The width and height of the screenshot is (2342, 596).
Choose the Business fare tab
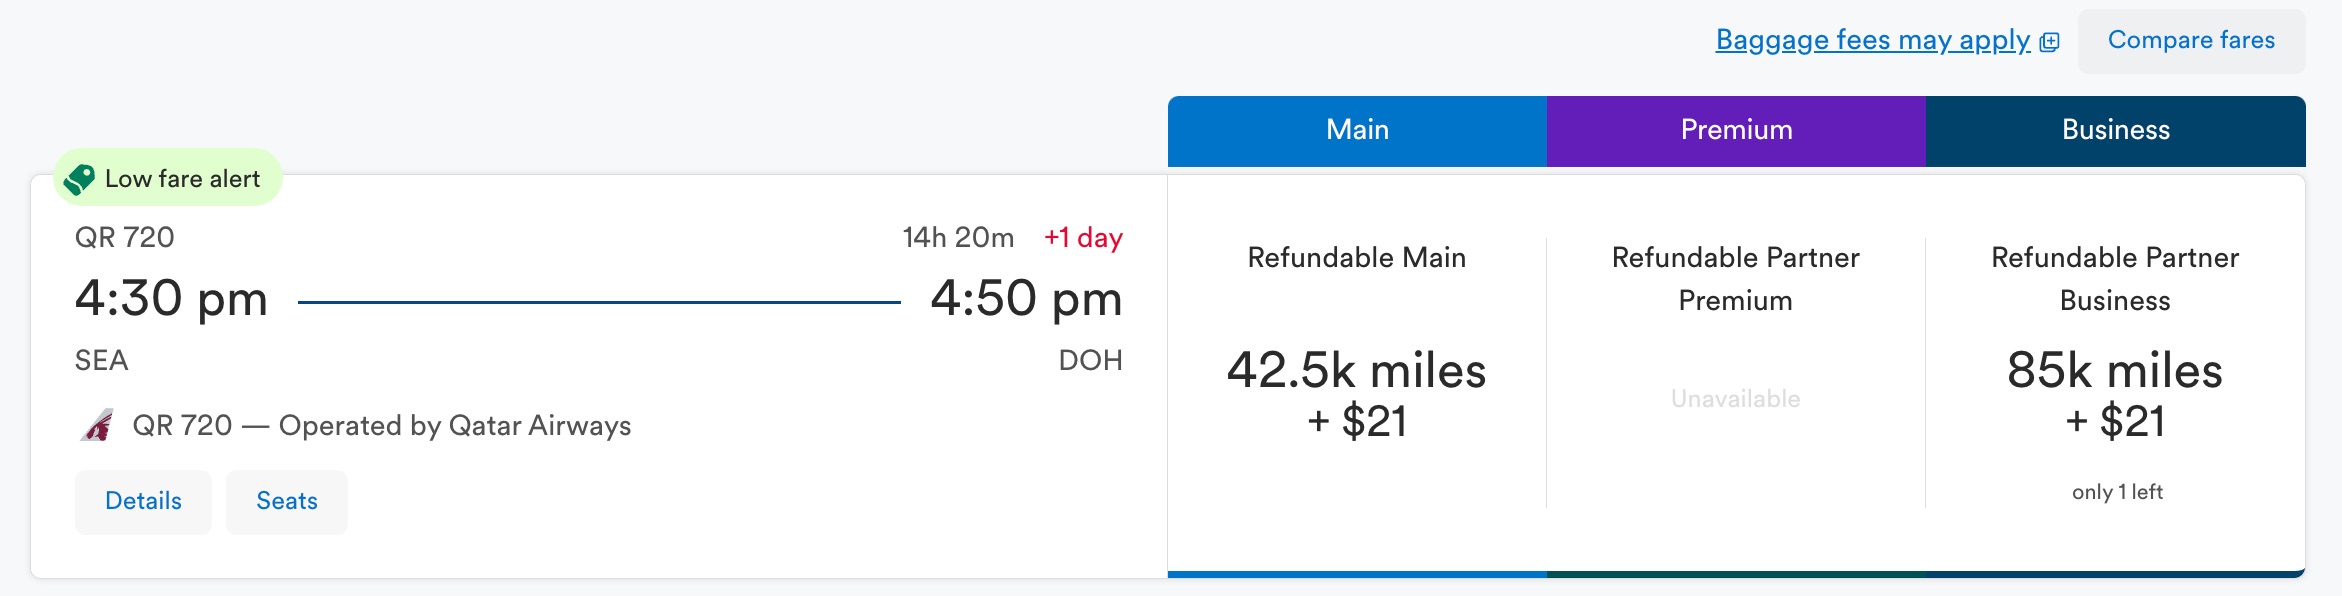(2115, 130)
